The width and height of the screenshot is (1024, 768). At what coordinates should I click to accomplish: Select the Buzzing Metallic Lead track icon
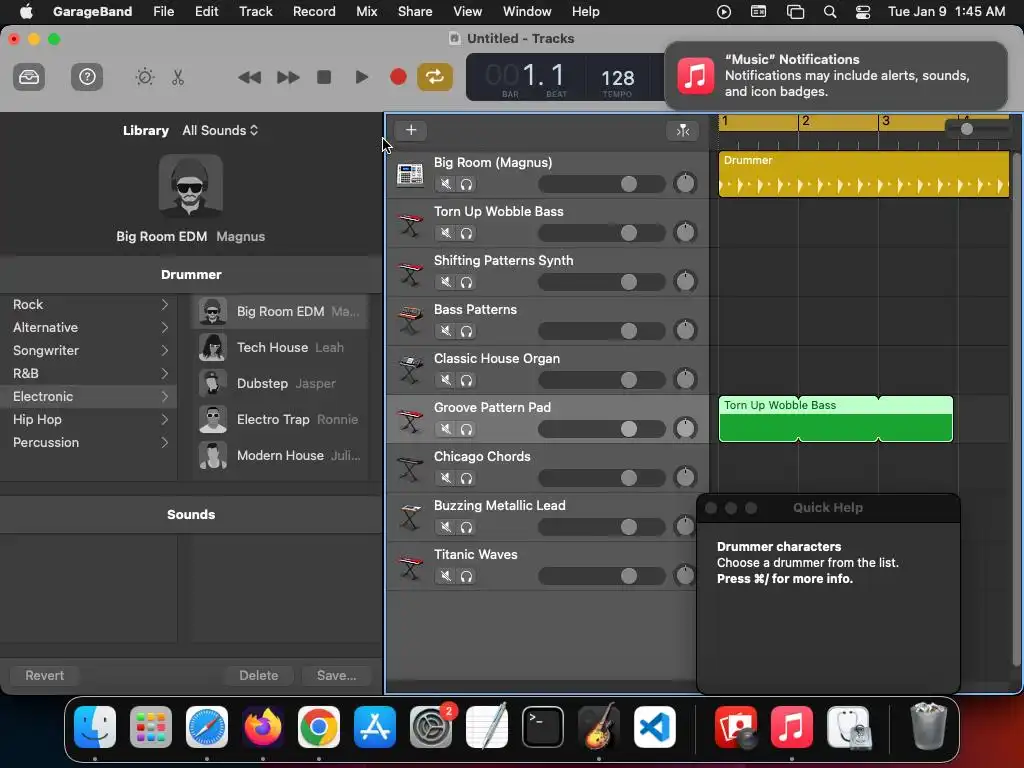410,517
